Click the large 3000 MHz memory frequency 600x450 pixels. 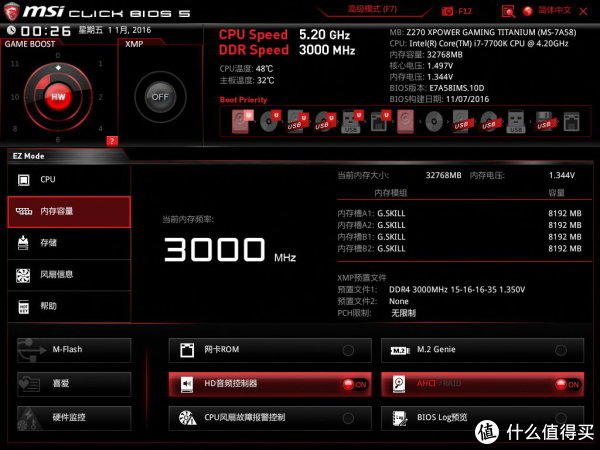point(230,250)
